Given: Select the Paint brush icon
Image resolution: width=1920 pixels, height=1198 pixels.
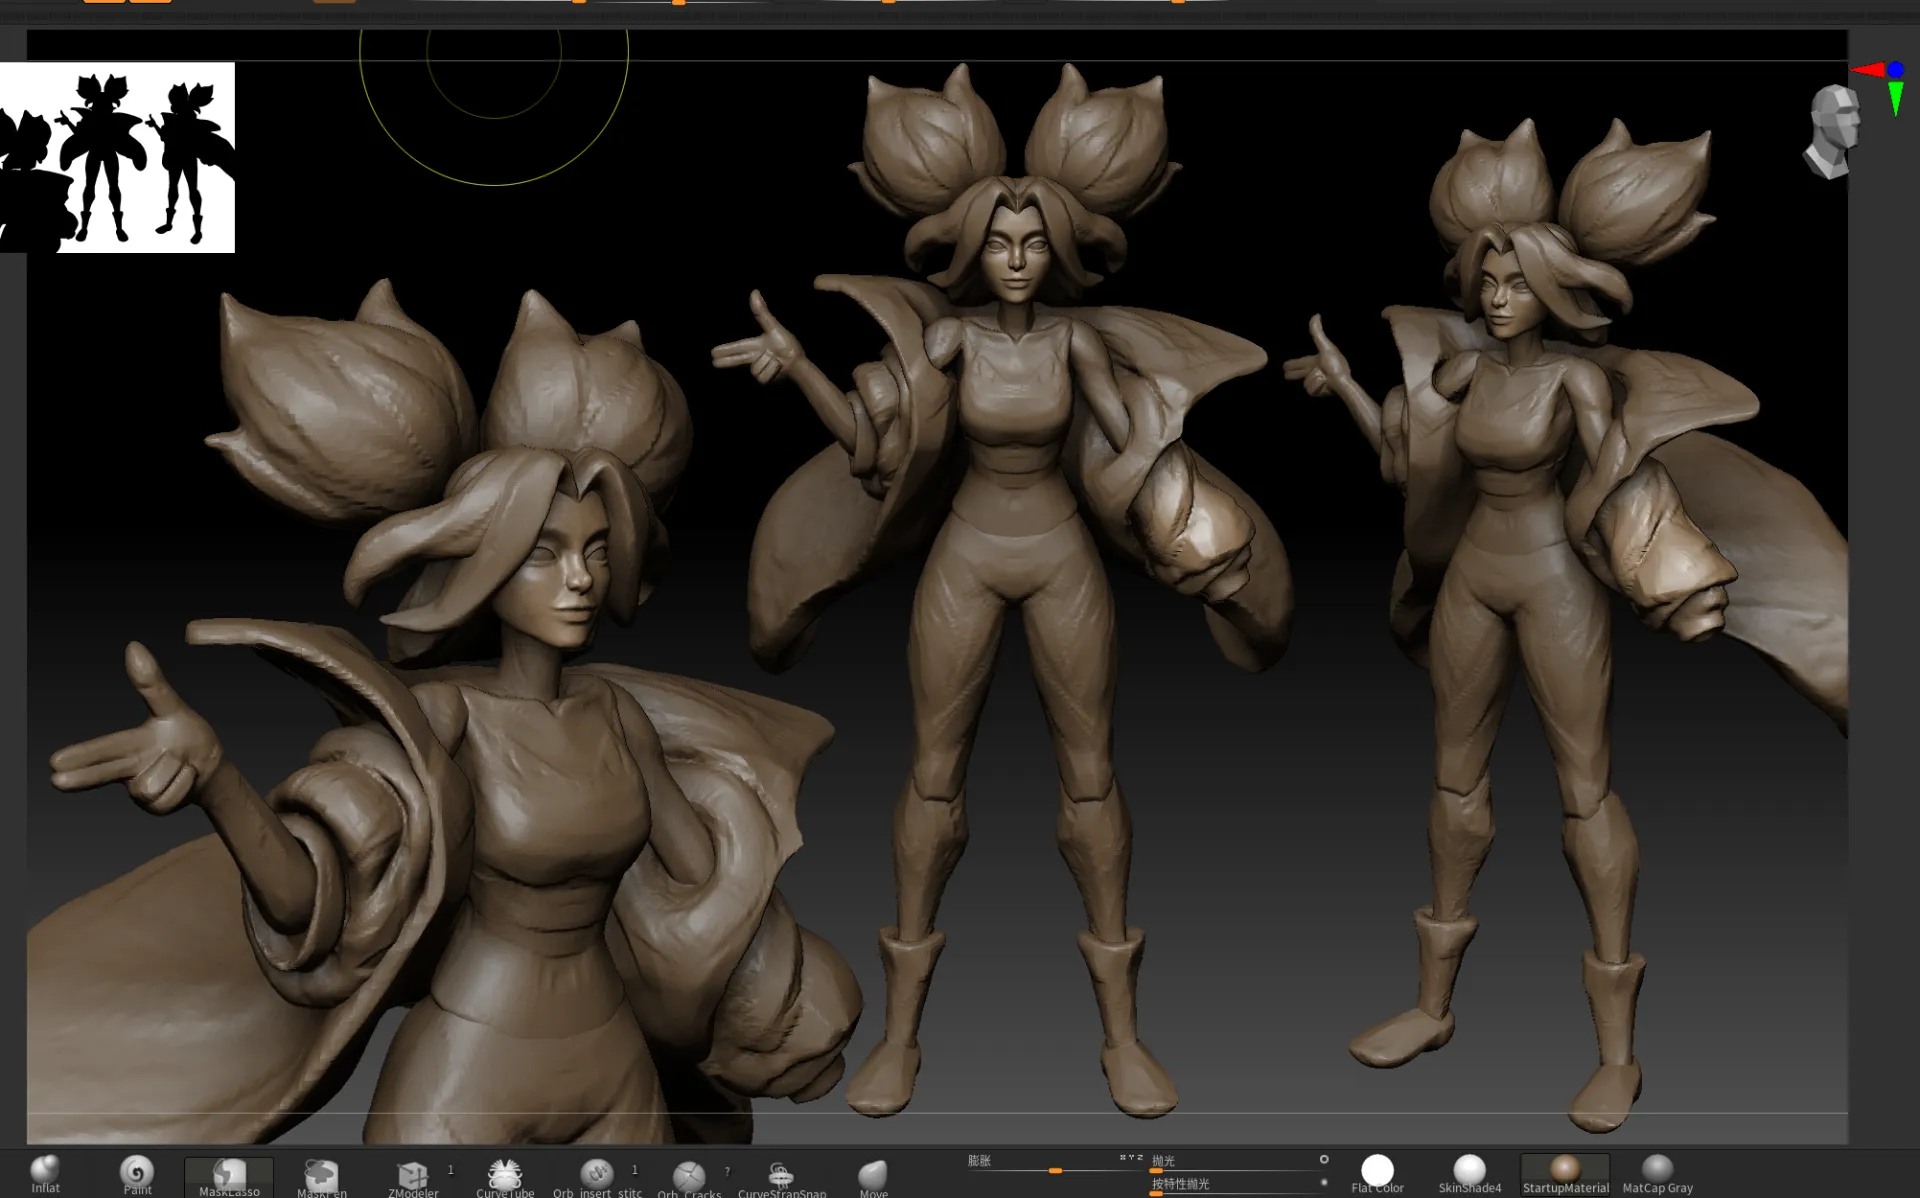Looking at the screenshot, I should point(137,1172).
